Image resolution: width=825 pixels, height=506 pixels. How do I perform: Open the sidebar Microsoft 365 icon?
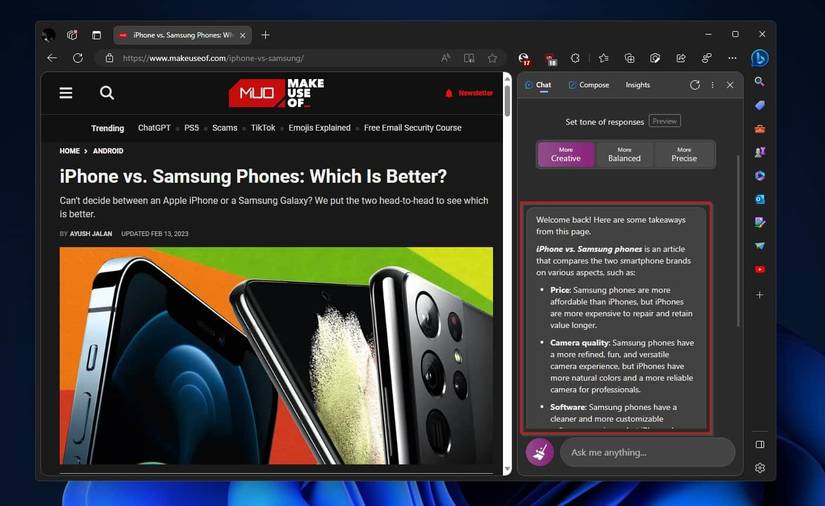pyautogui.click(x=759, y=176)
